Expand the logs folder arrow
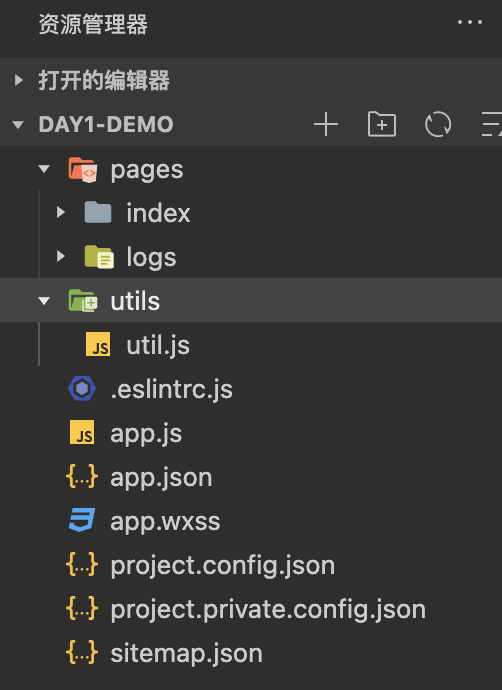502x690 pixels. (x=61, y=256)
